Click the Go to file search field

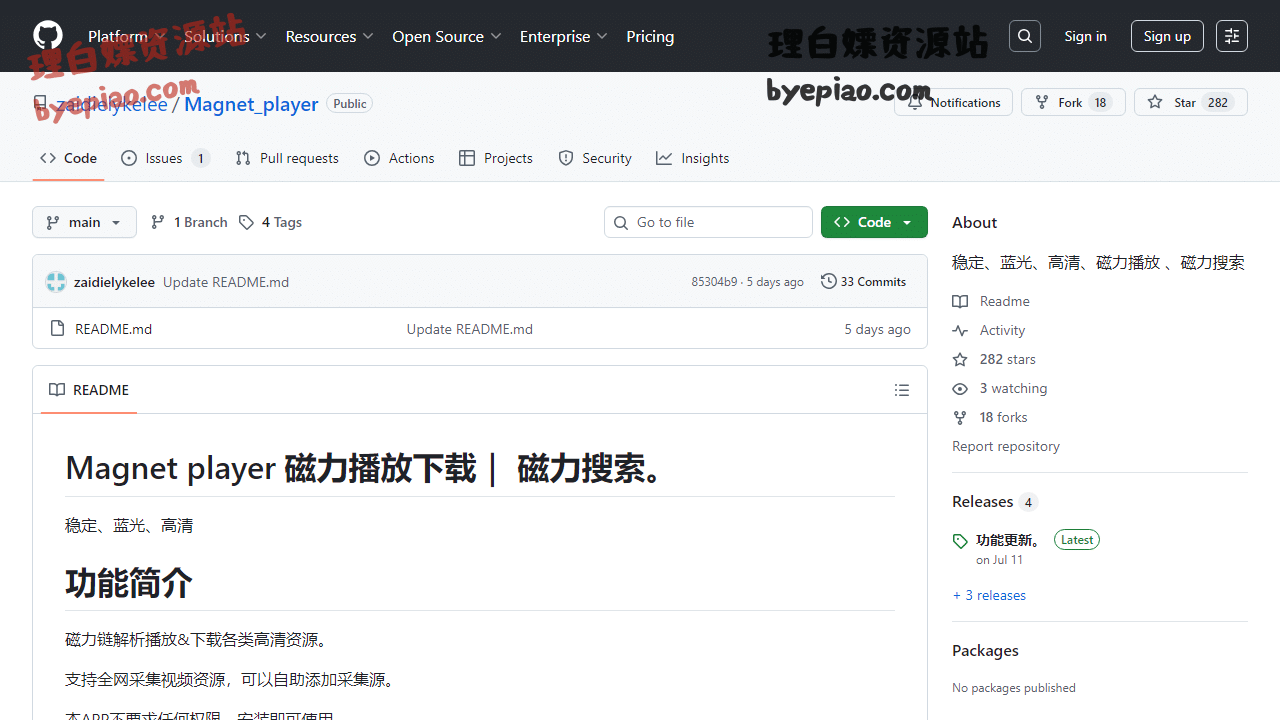click(x=708, y=222)
